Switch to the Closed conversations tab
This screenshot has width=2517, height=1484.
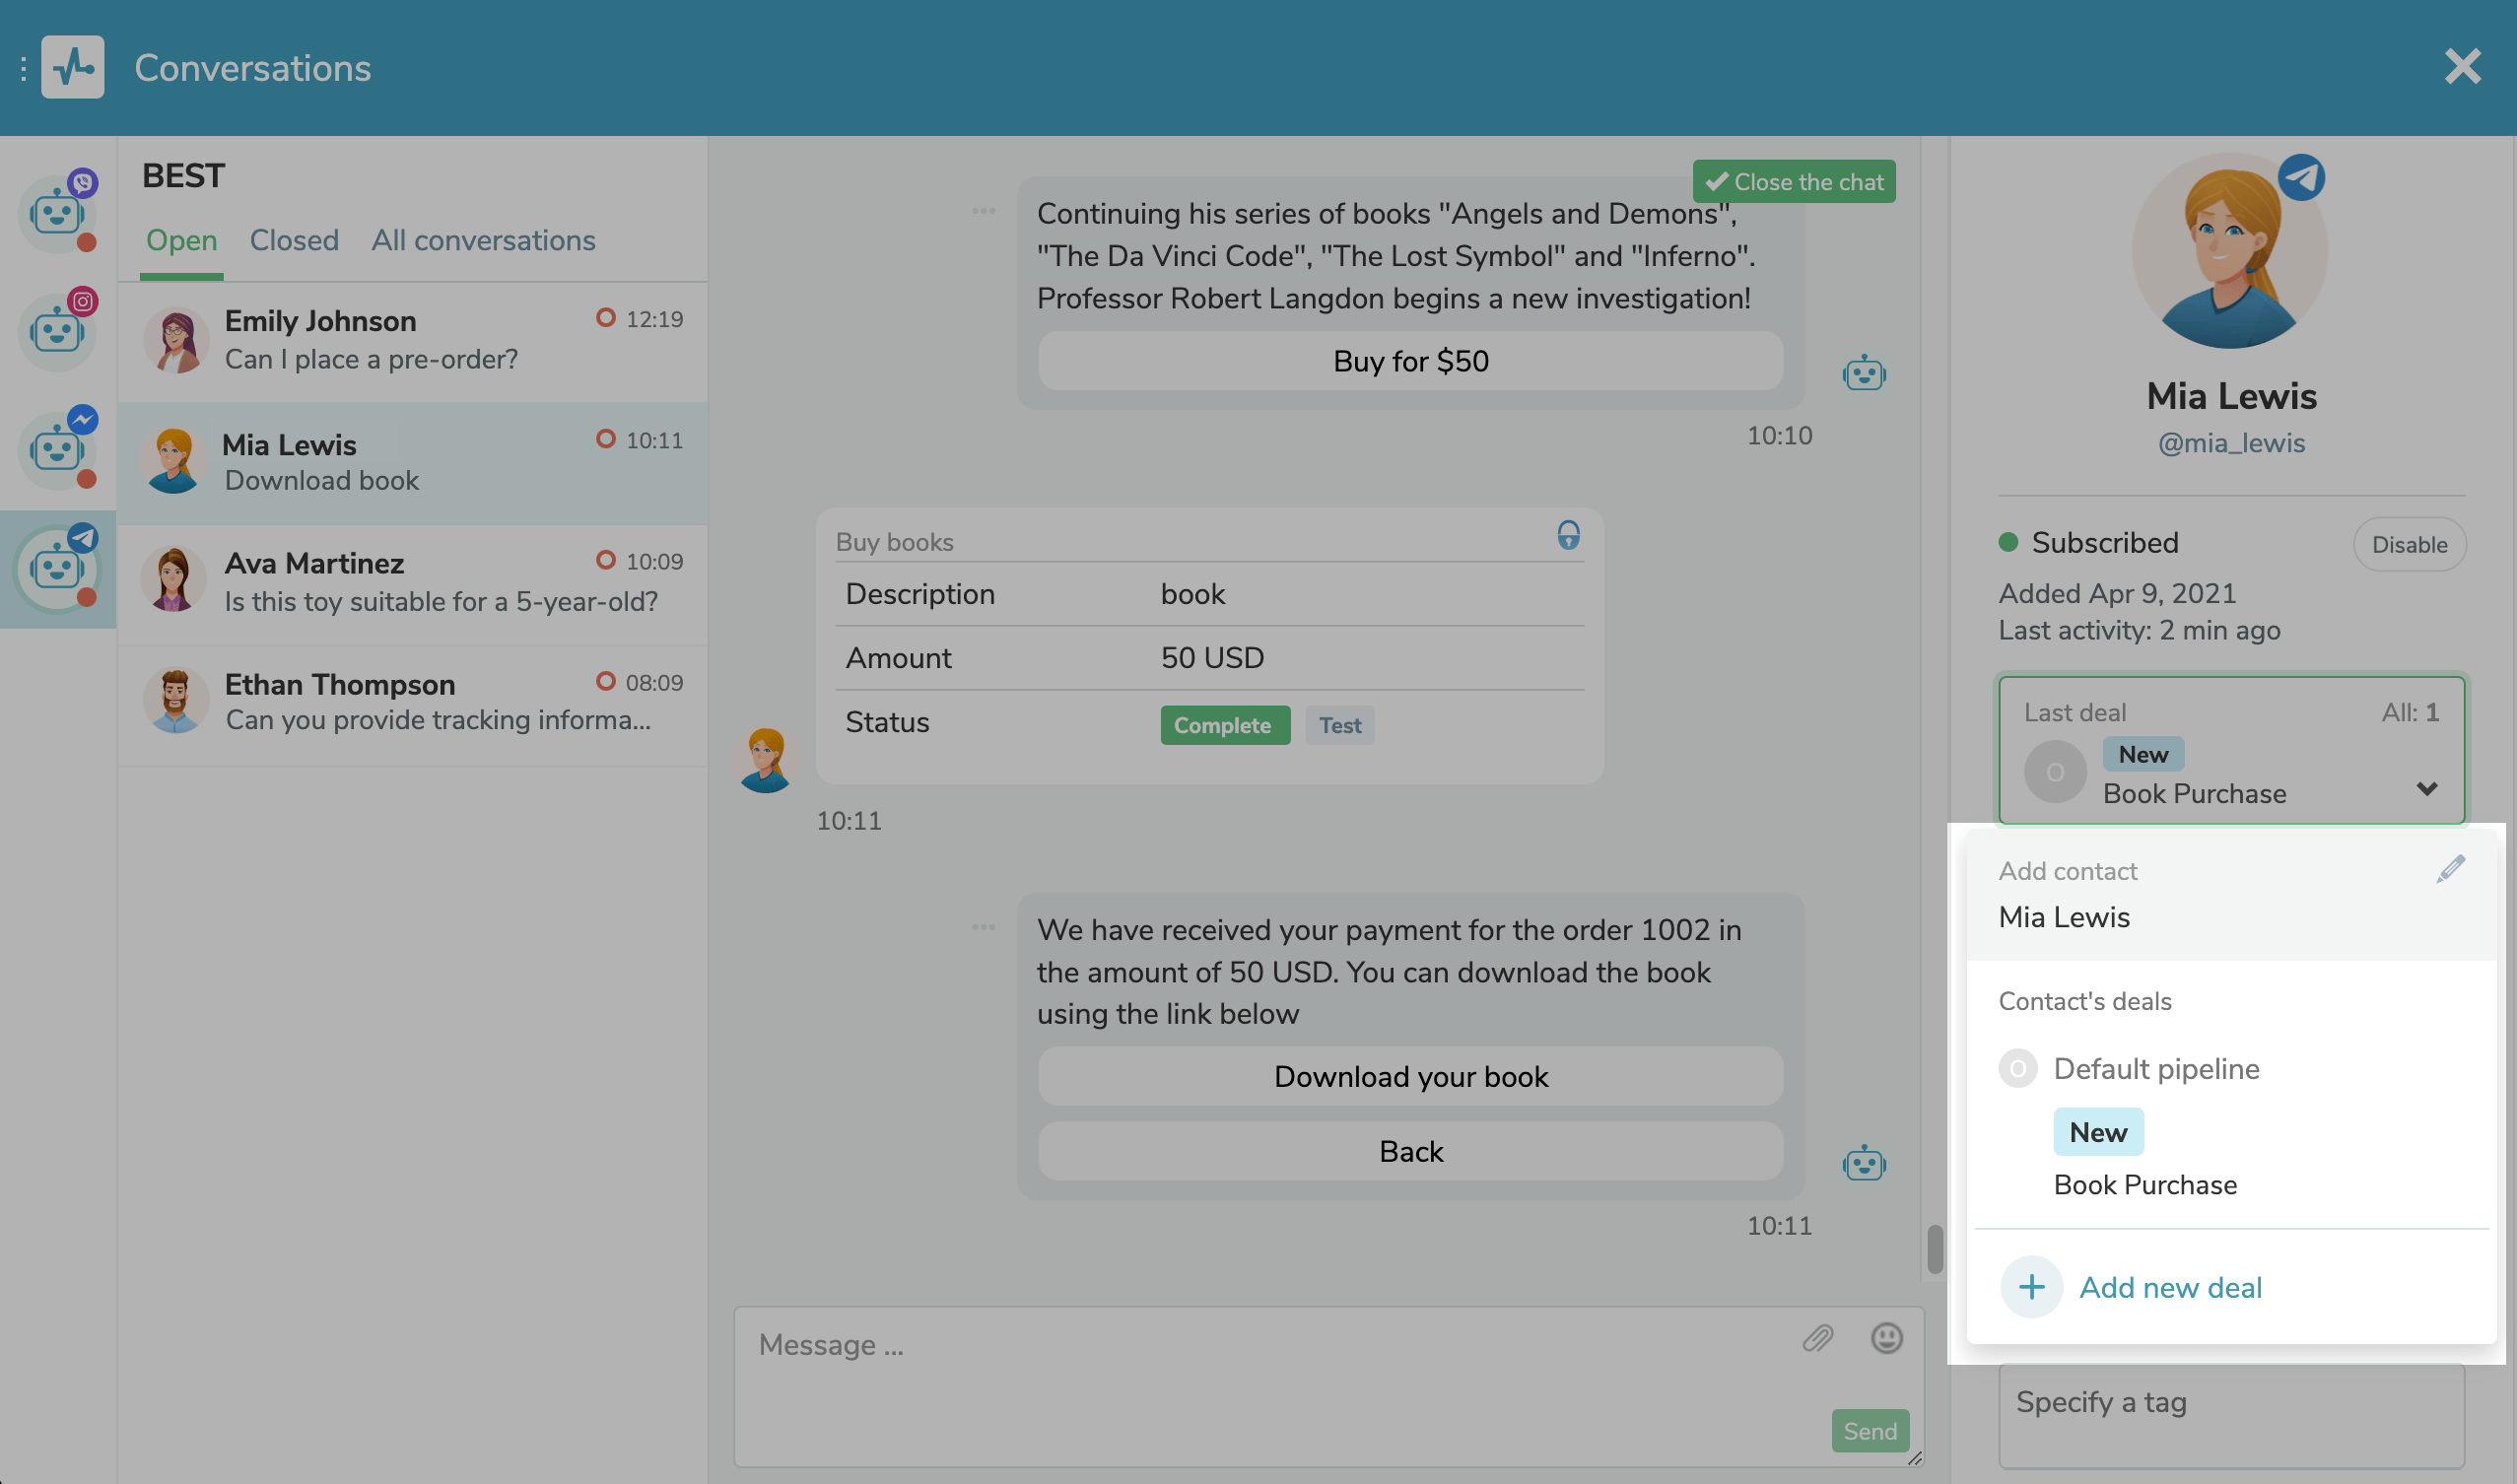point(294,240)
